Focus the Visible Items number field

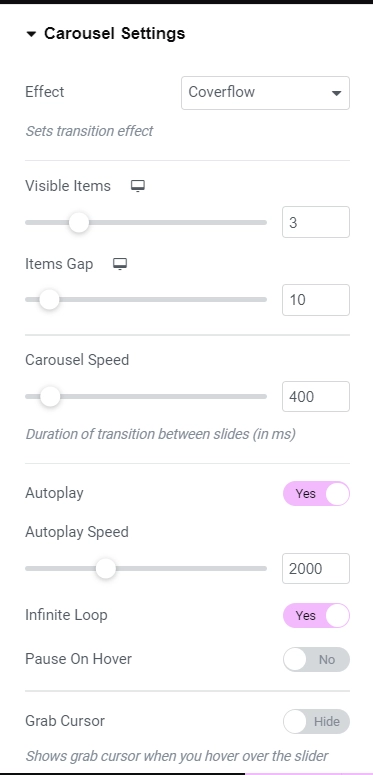tap(316, 222)
